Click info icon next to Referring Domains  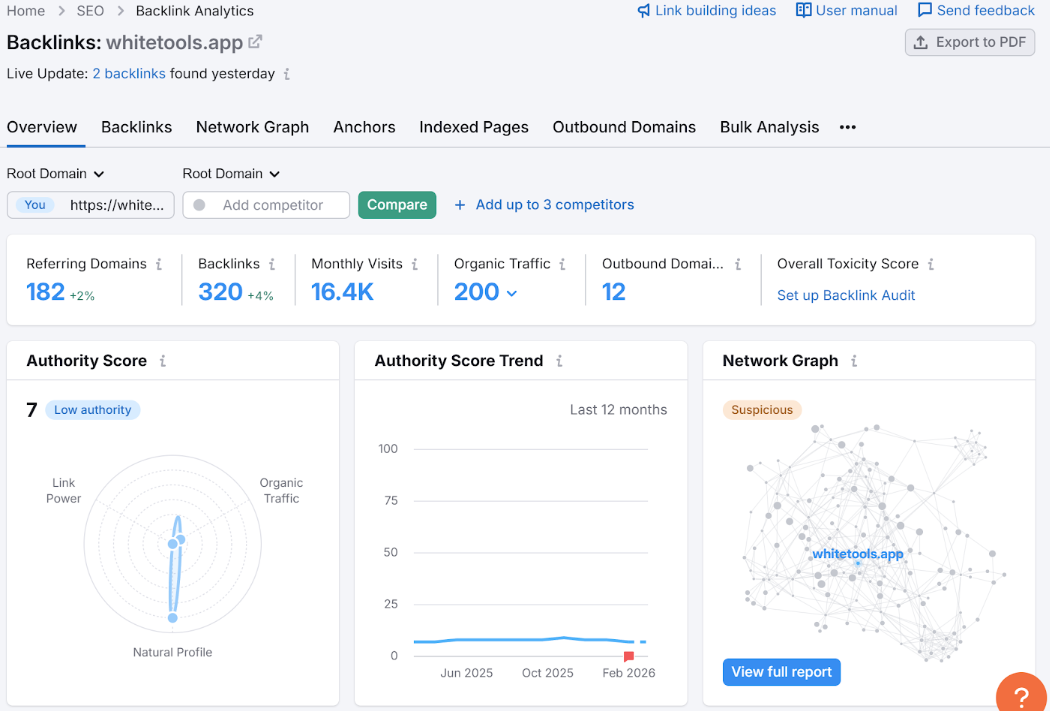click(x=158, y=264)
